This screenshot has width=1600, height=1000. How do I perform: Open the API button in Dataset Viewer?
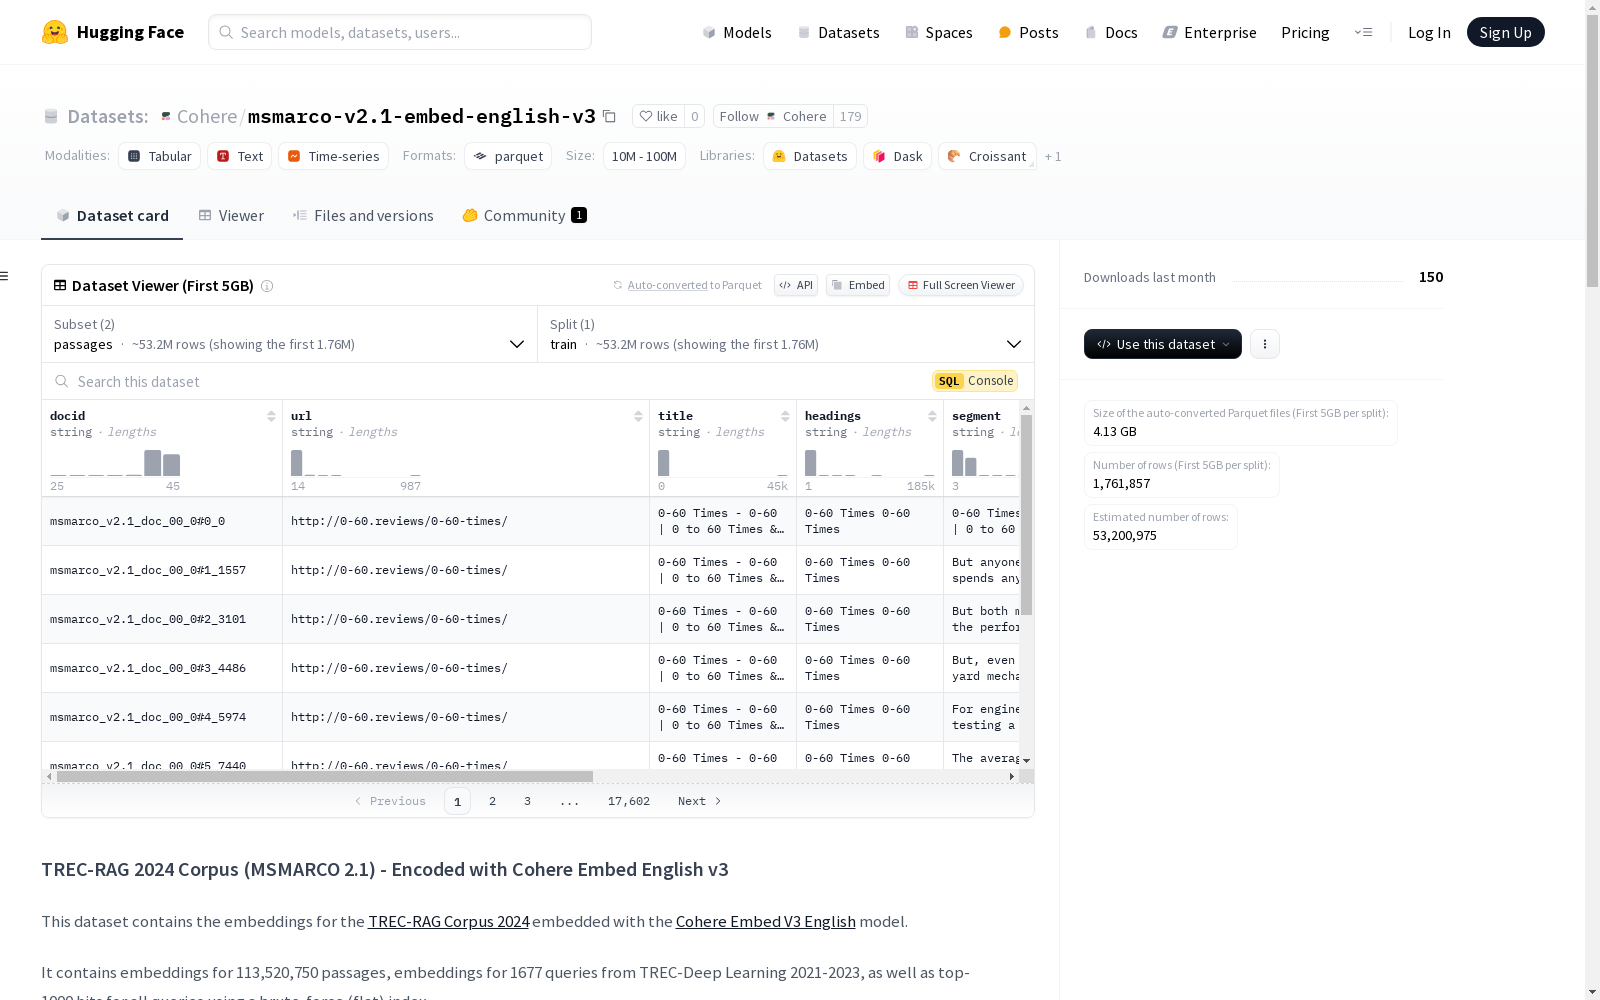tap(796, 285)
